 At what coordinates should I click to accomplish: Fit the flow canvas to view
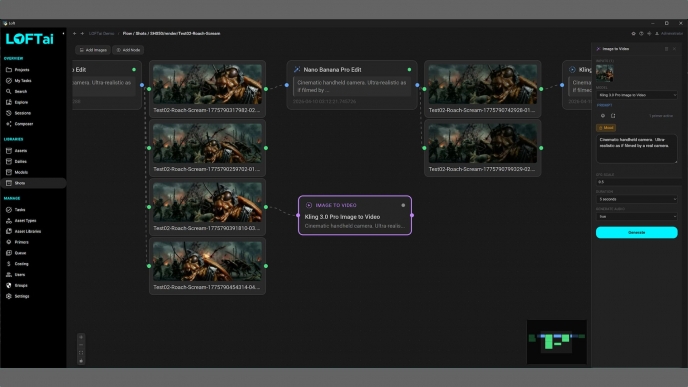coord(81,353)
